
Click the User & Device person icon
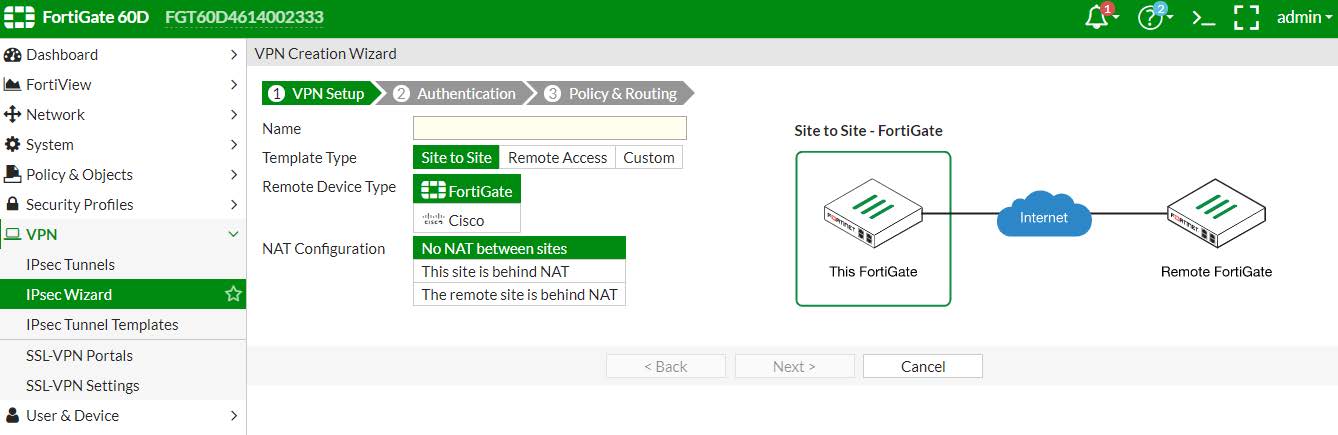[13, 415]
